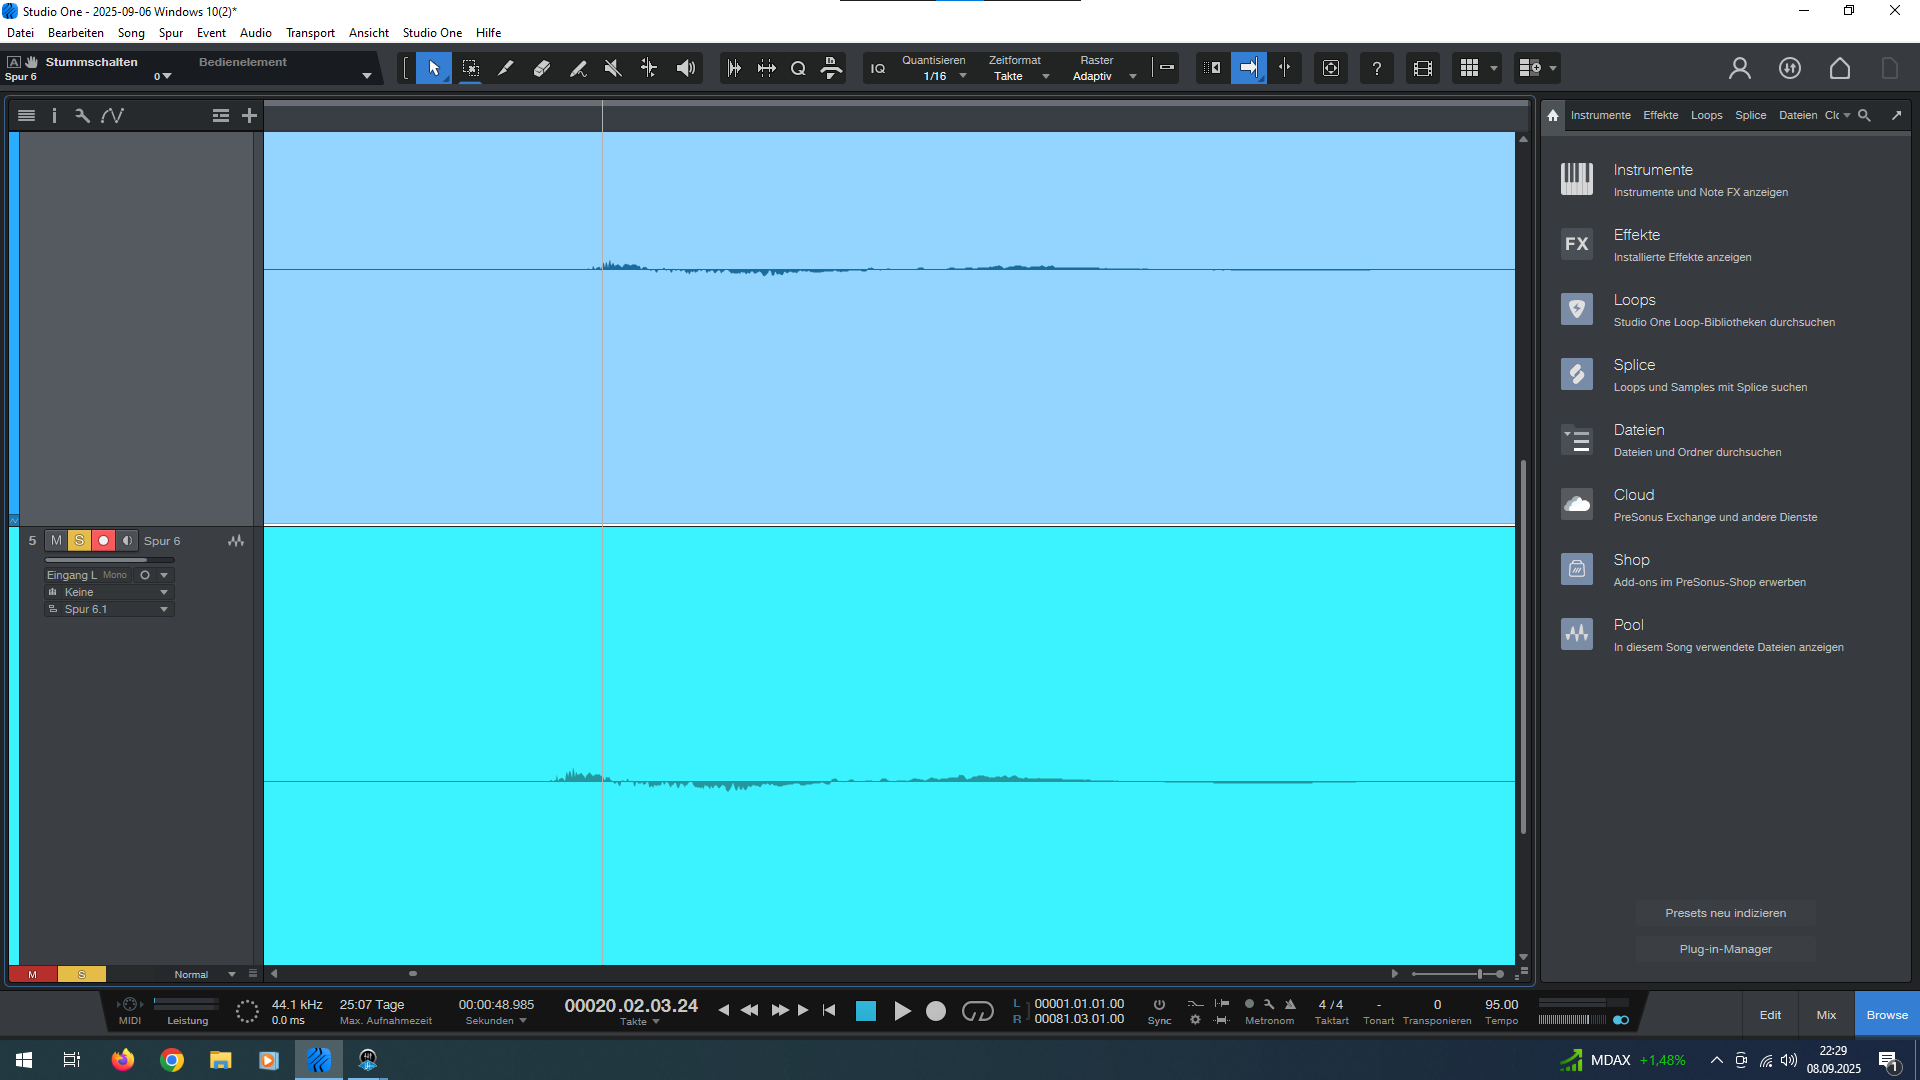1920x1080 pixels.
Task: Select the Eraser tool
Action: (x=542, y=68)
